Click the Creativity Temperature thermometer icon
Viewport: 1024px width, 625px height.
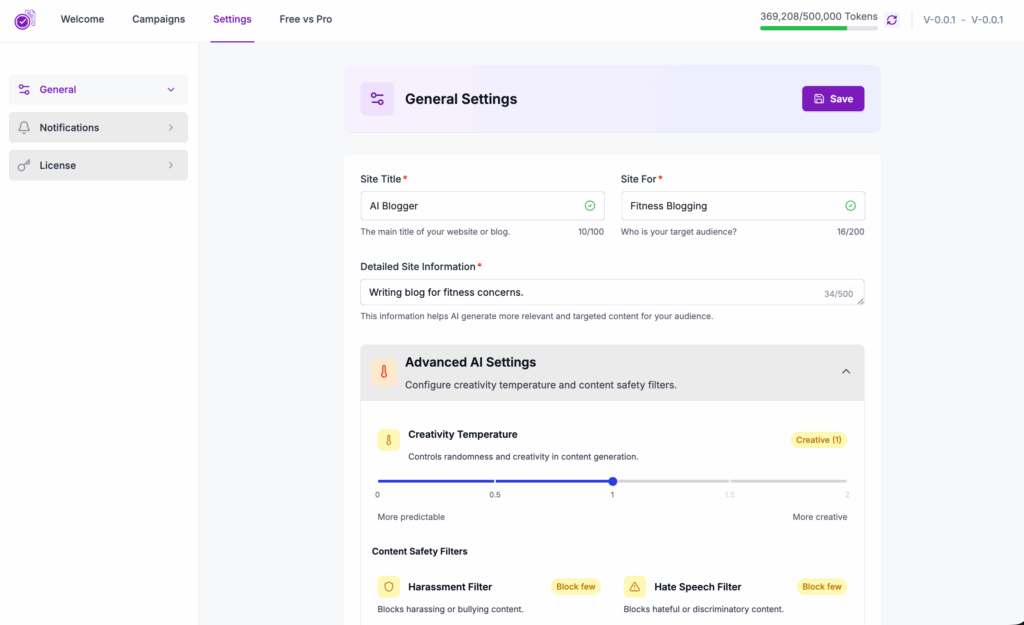click(x=389, y=440)
